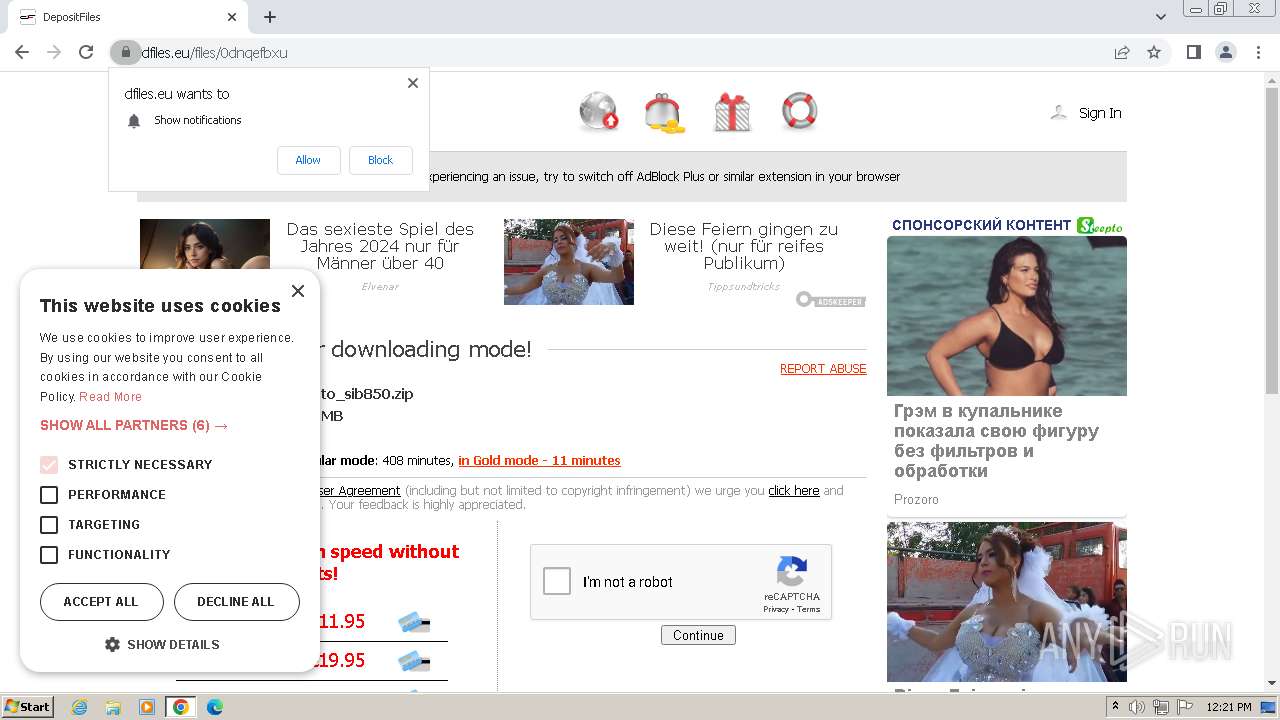Show hidden system tray icons

coord(1116,707)
